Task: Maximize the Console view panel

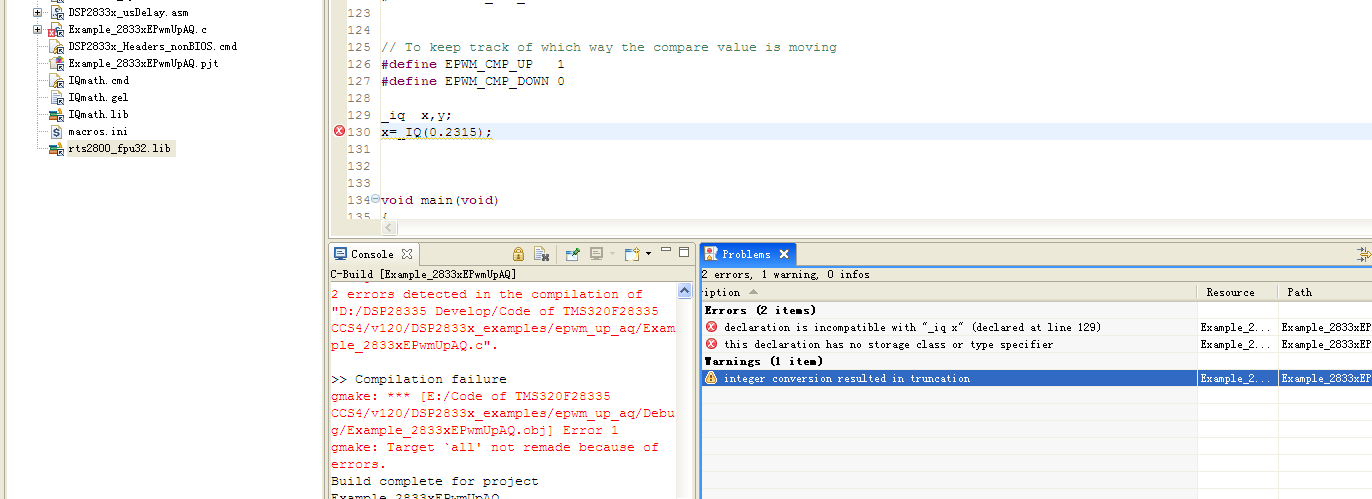Action: tap(684, 252)
